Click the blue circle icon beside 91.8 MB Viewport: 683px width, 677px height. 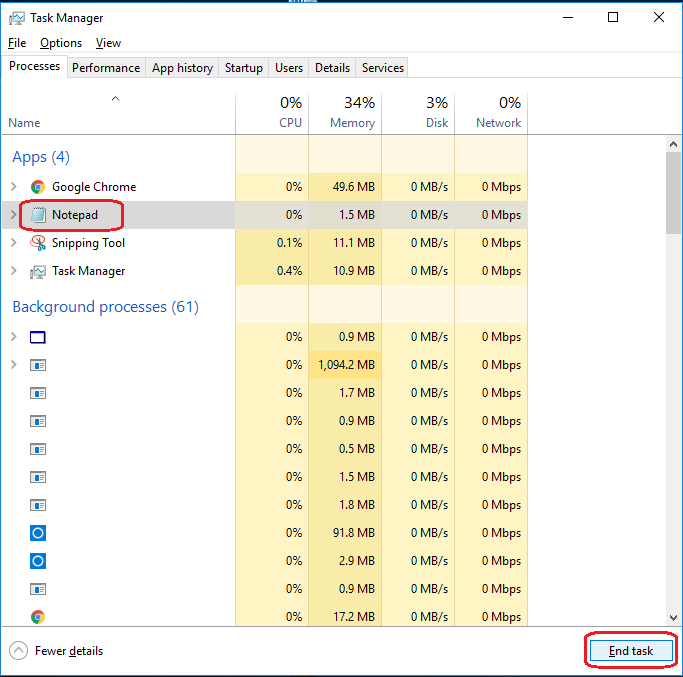[x=38, y=533]
